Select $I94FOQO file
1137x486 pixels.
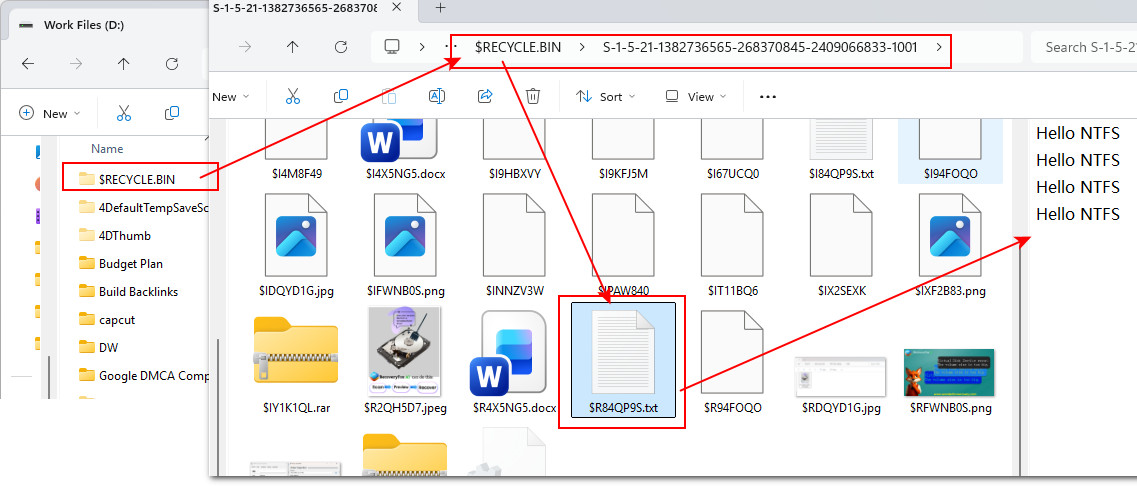[950, 151]
